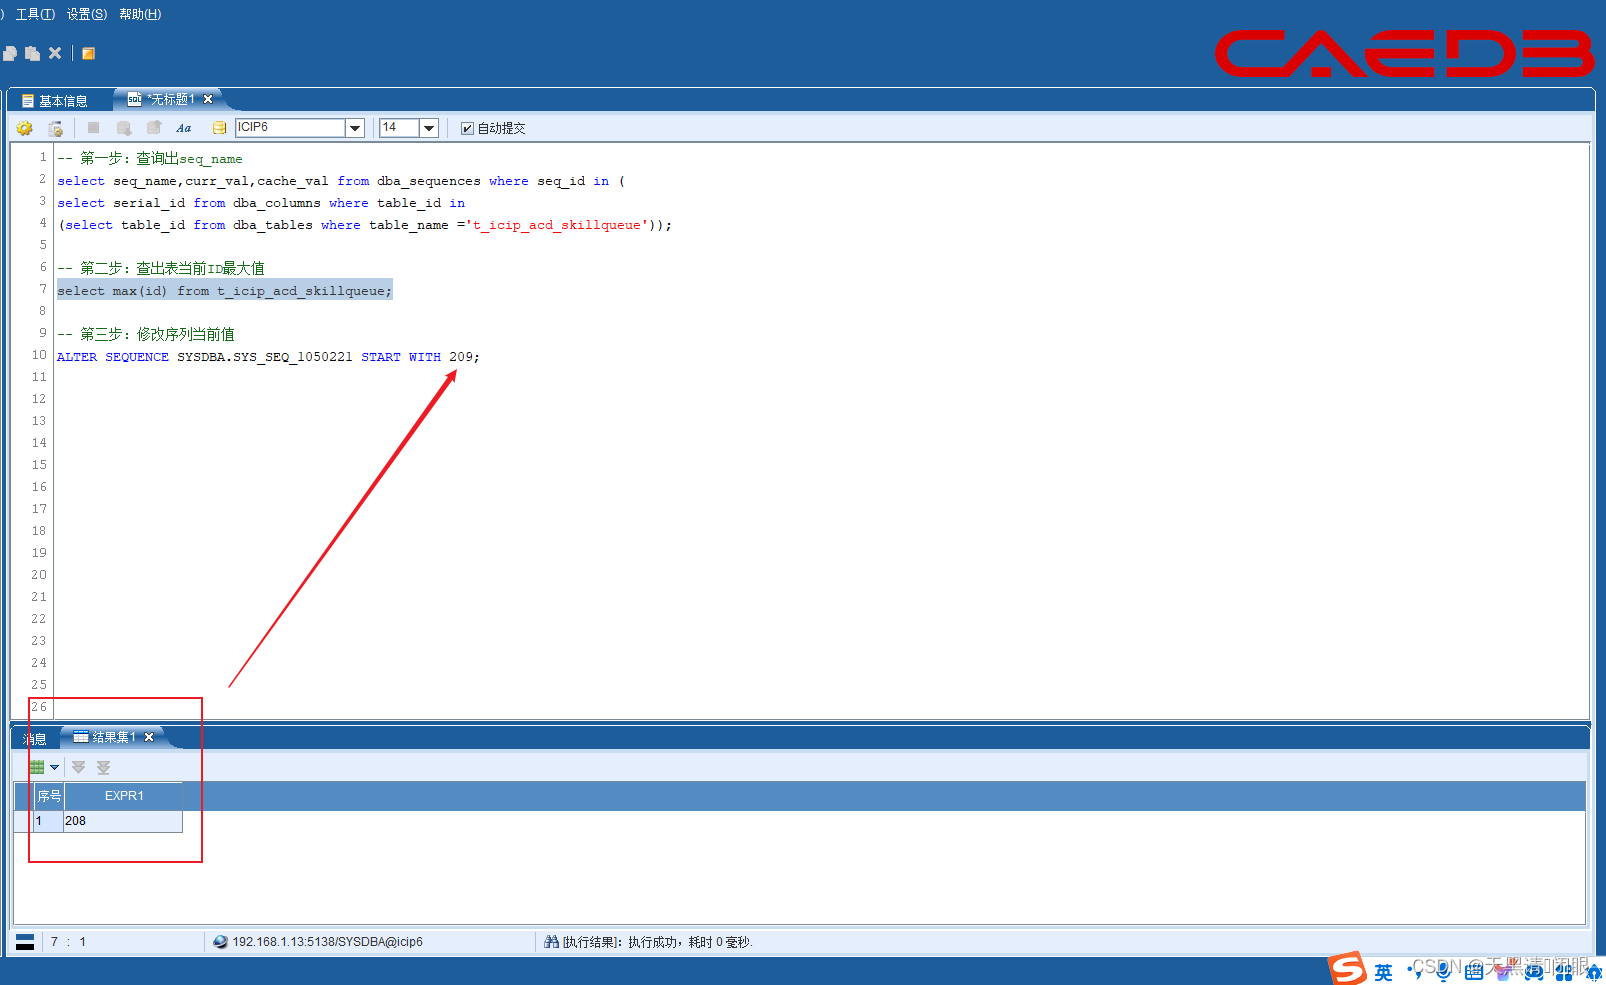Screen dimensions: 1606x985
Task: Expand the arrow beside the green grid icon
Action: pyautogui.click(x=54, y=767)
